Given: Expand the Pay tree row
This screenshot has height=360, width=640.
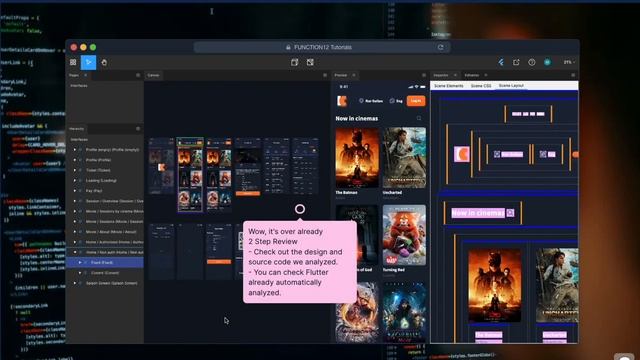Looking at the screenshot, I should [x=75, y=191].
